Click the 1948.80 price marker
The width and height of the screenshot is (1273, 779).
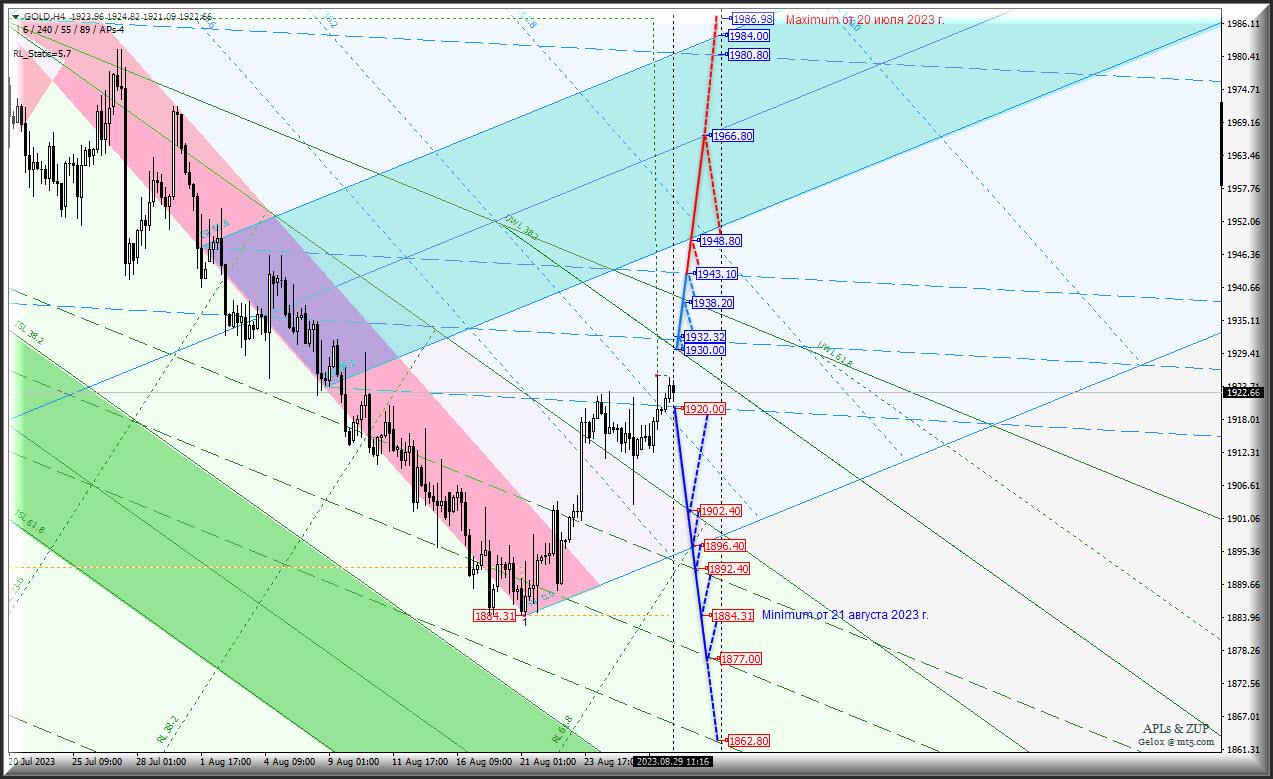point(720,241)
